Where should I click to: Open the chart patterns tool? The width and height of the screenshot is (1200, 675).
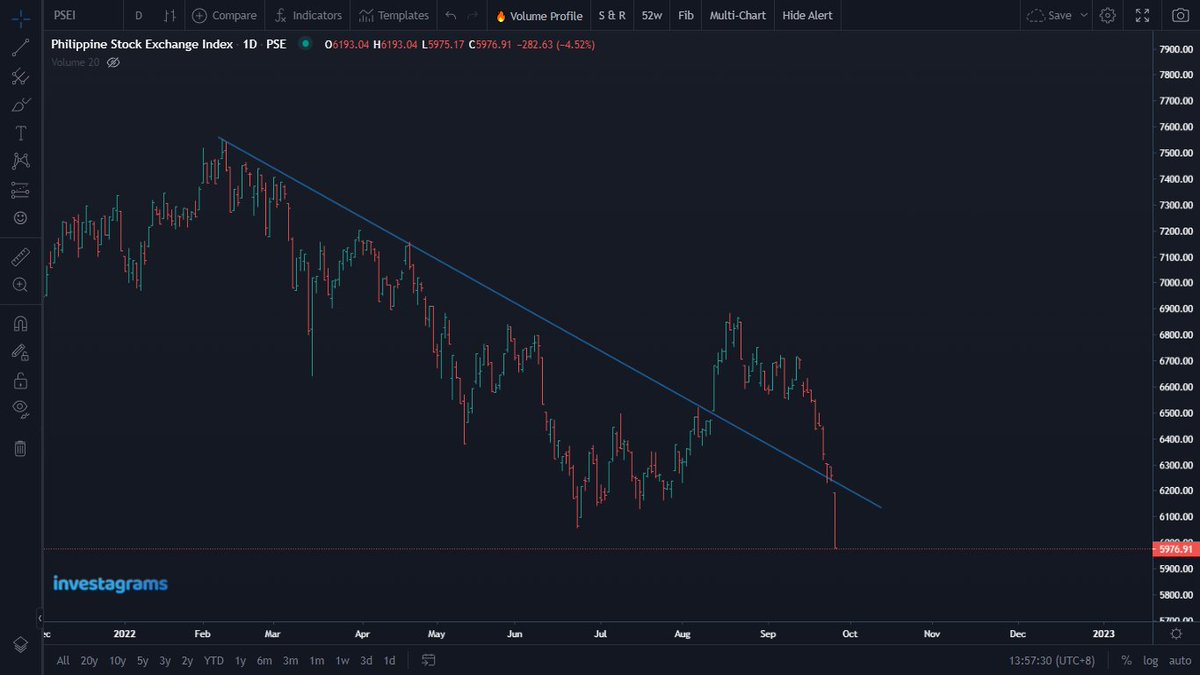20,161
